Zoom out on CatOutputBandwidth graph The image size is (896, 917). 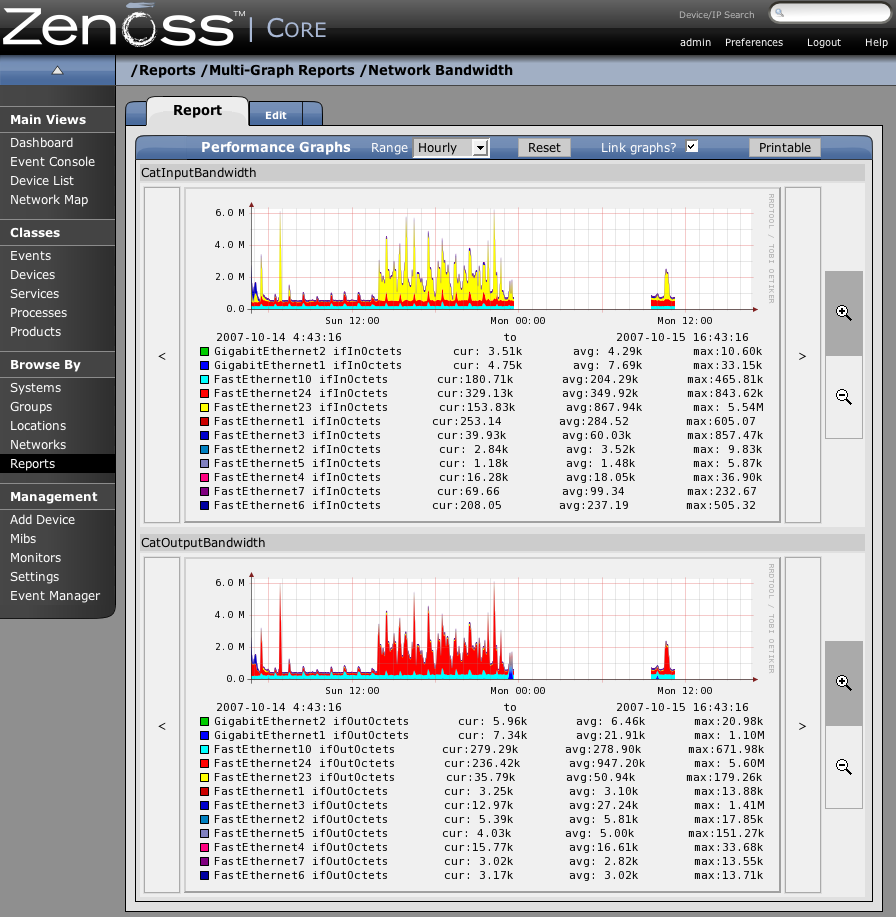pos(843,767)
